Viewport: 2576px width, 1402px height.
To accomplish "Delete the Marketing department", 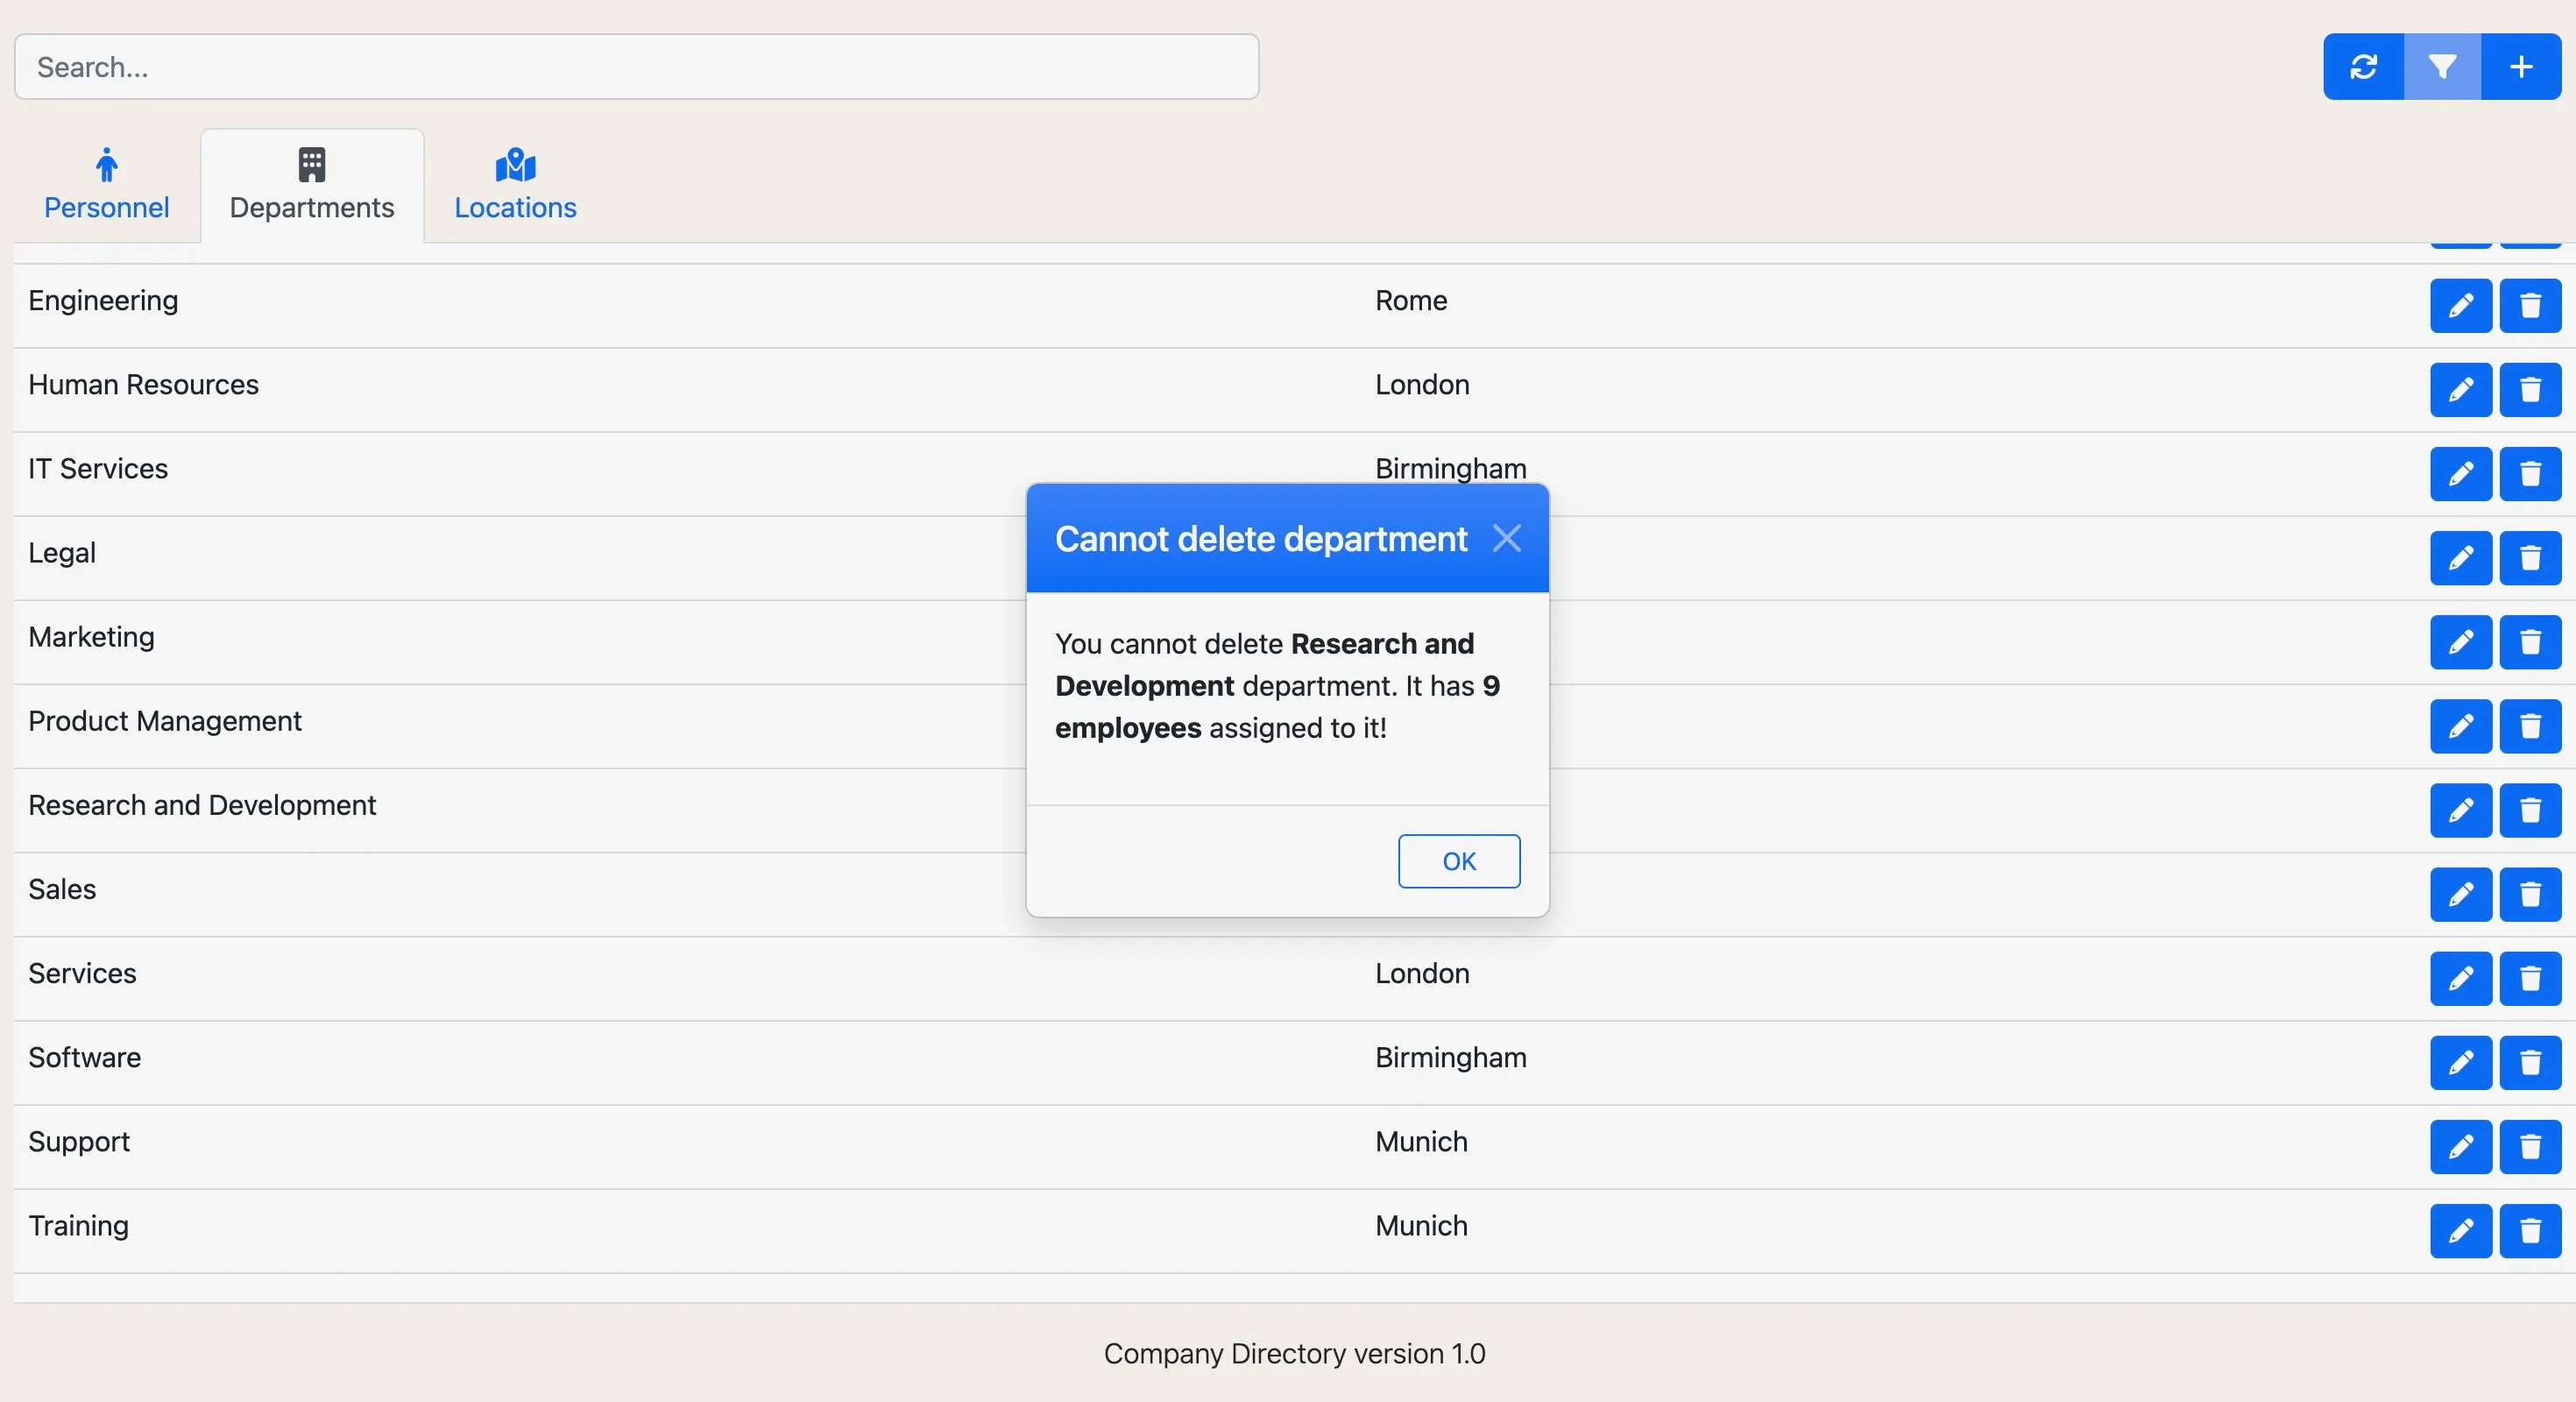I will click(x=2530, y=643).
